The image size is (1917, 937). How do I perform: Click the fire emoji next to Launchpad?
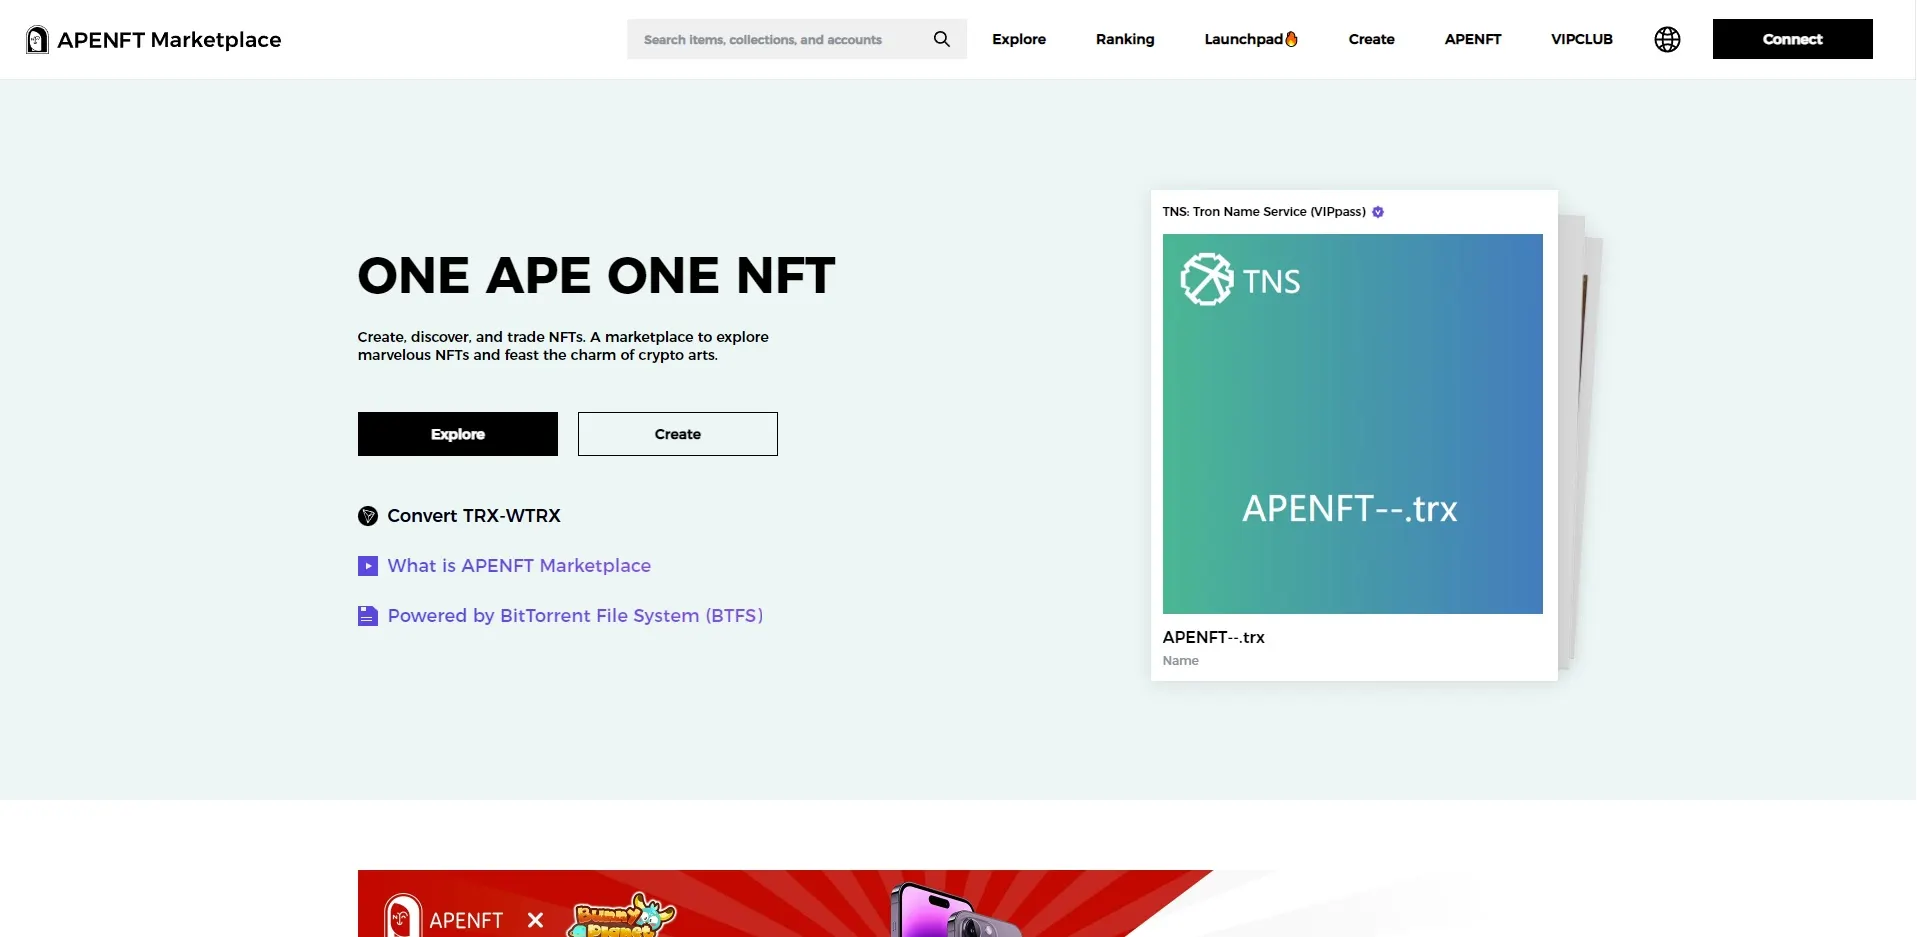click(1292, 38)
